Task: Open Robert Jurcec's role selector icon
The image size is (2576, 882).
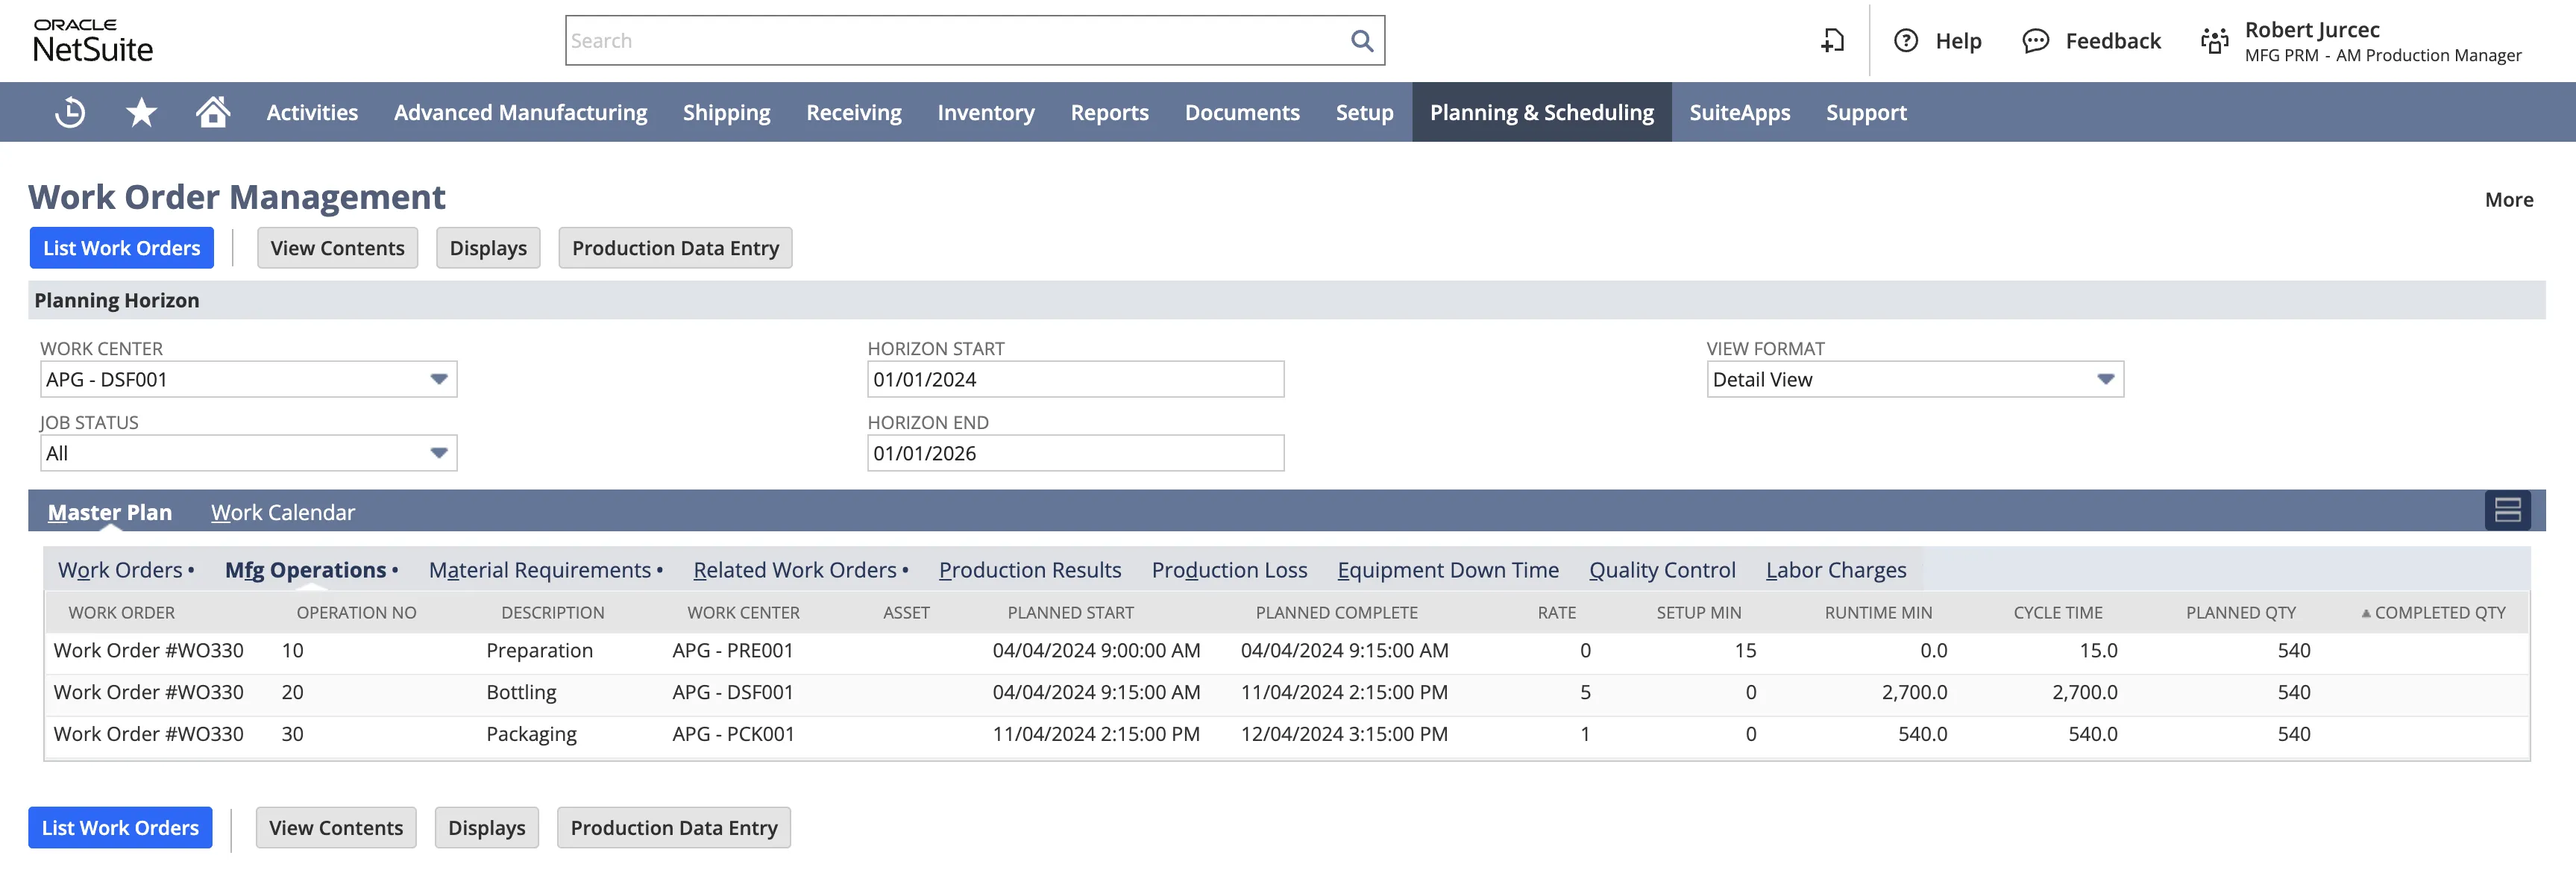Action: click(x=2214, y=41)
